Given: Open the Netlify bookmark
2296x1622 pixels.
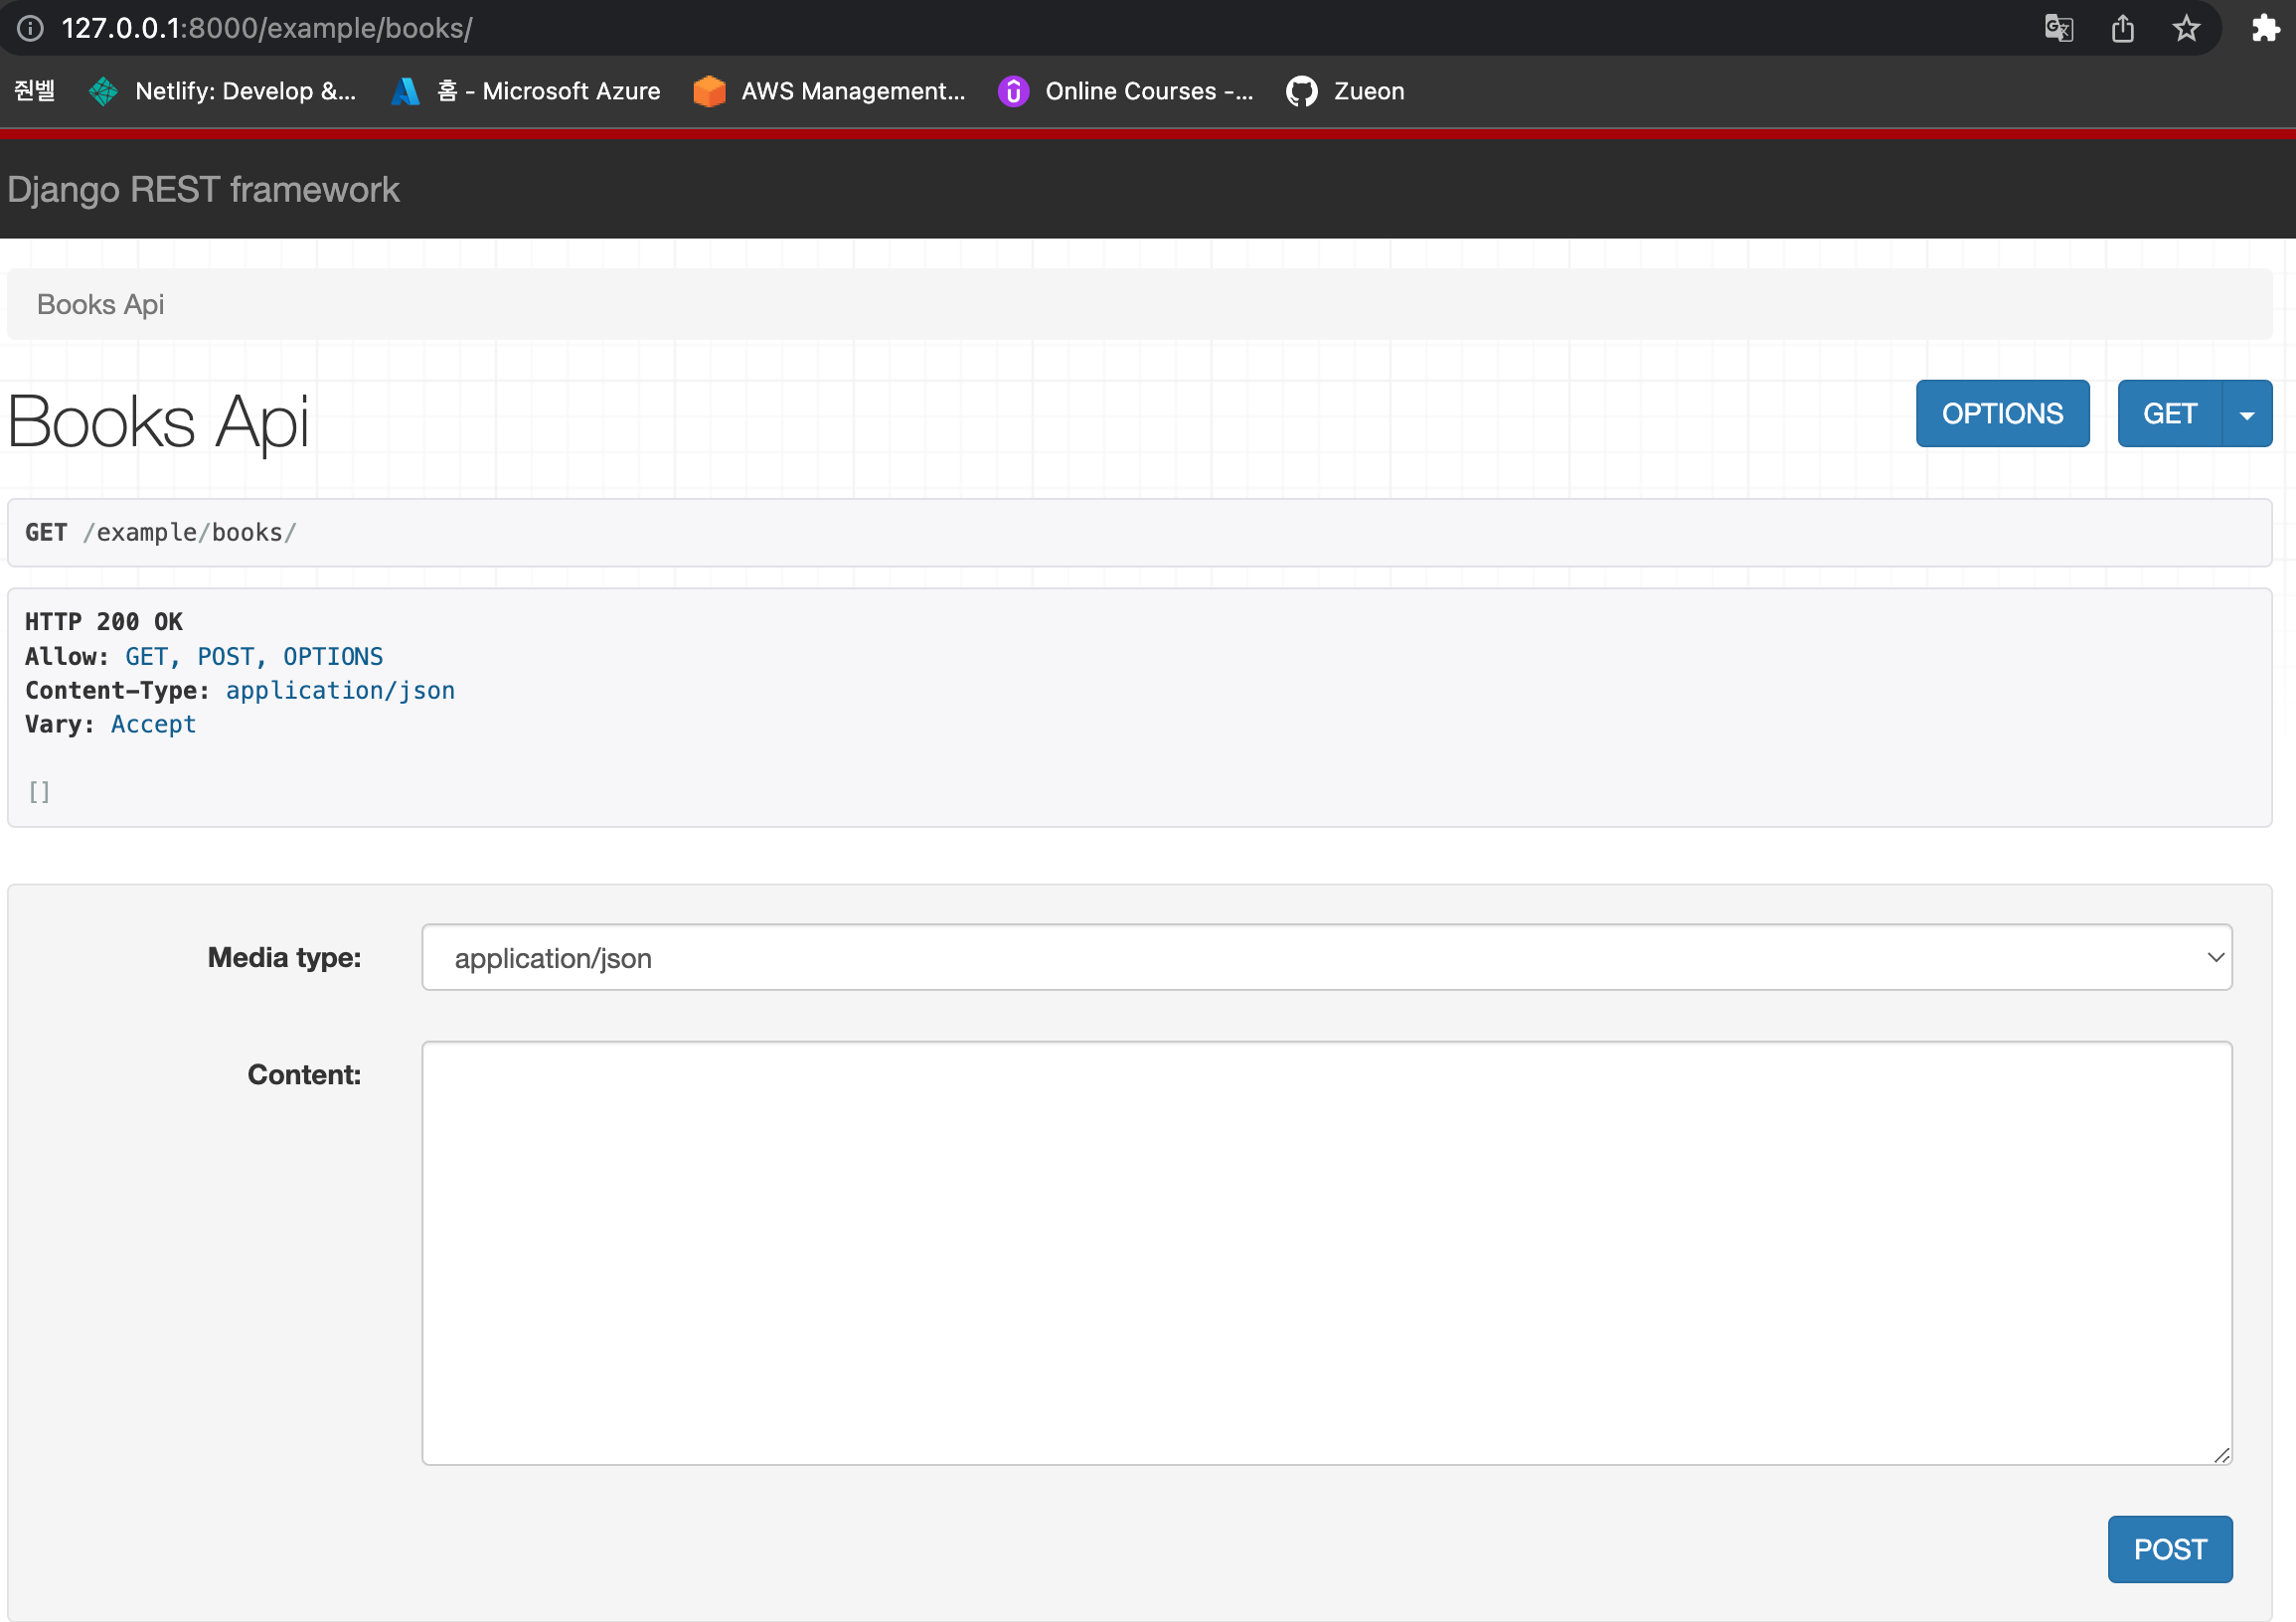Looking at the screenshot, I should 223,91.
